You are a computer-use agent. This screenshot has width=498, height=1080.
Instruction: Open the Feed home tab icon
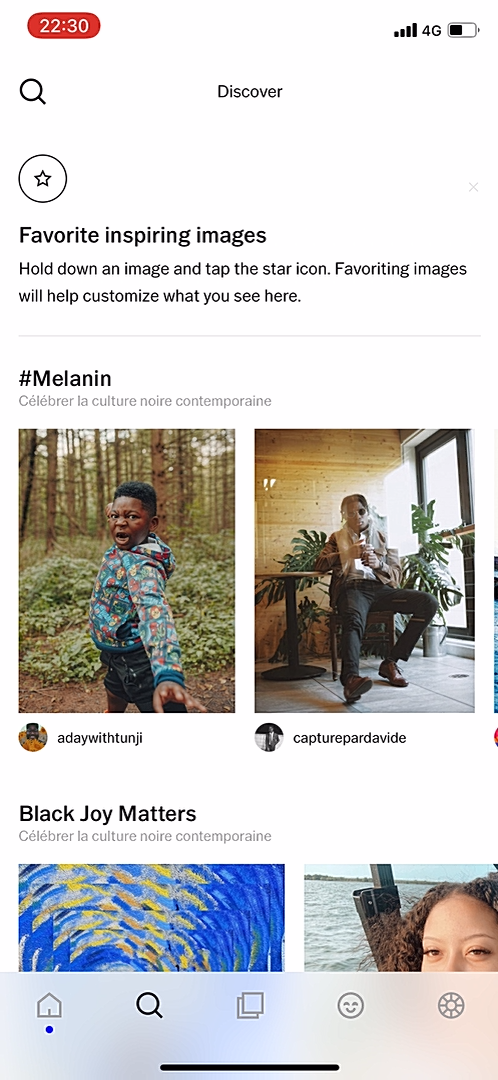tap(49, 1006)
